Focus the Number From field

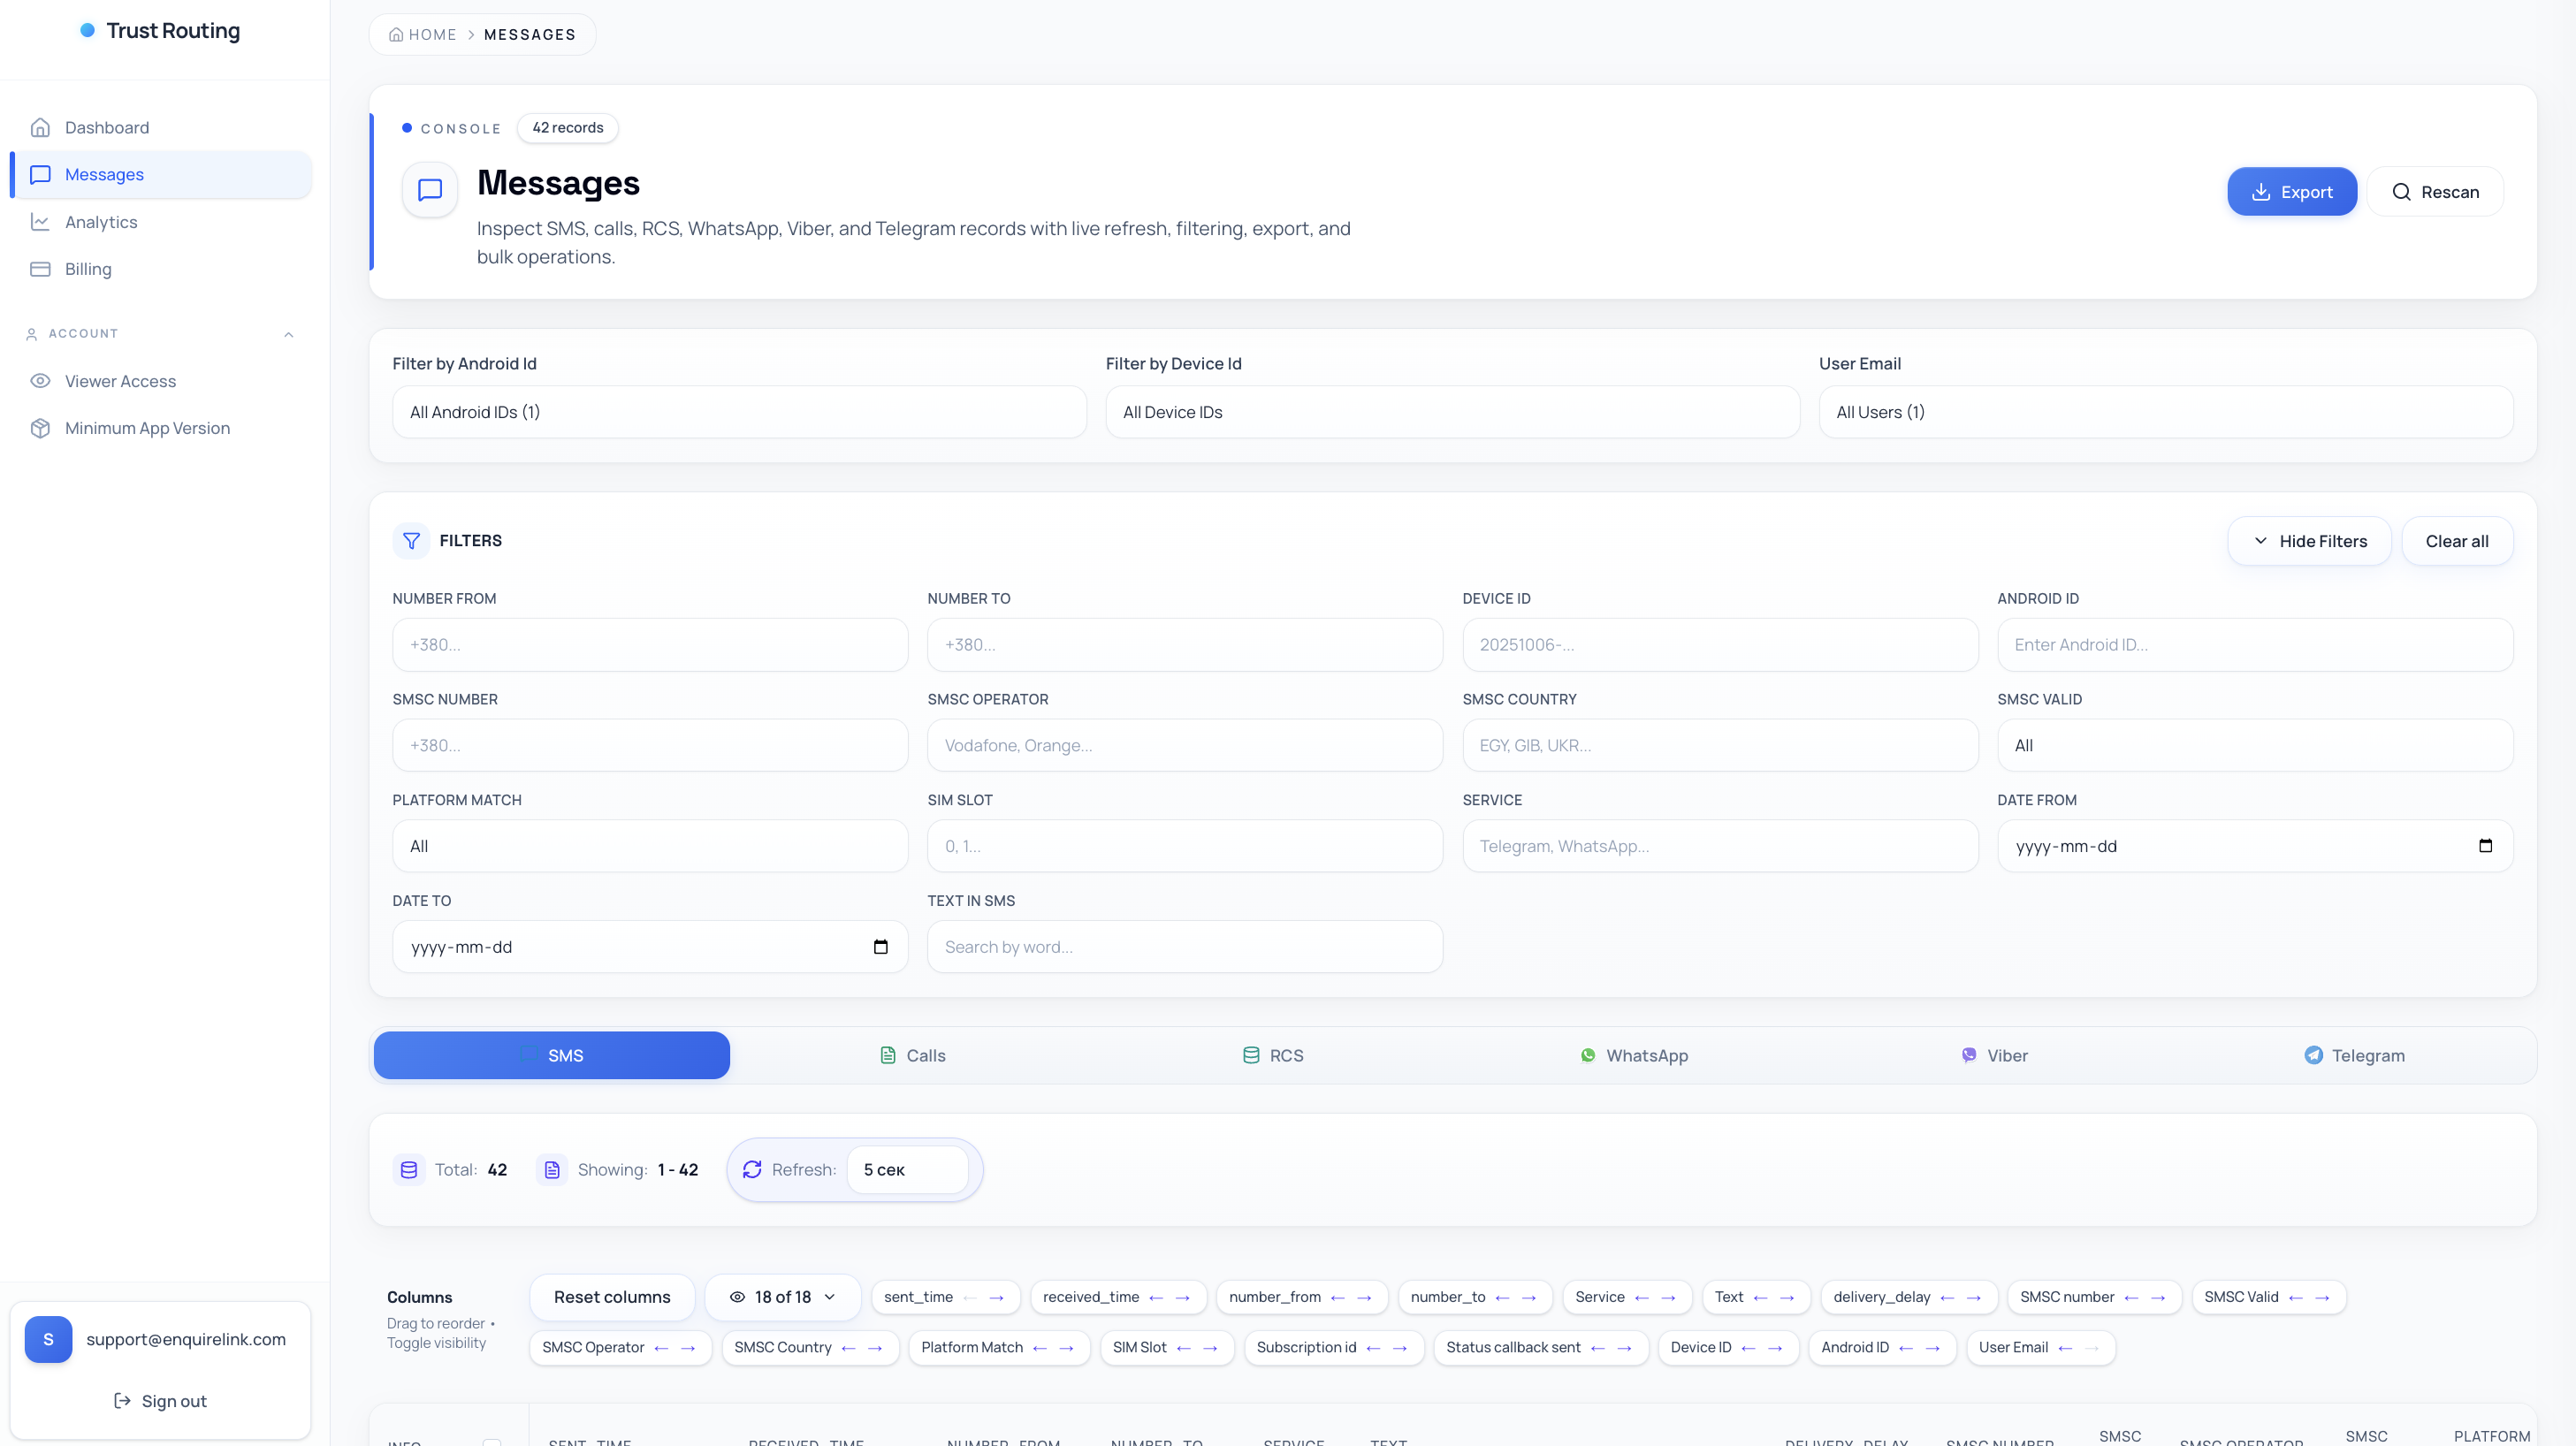(650, 645)
